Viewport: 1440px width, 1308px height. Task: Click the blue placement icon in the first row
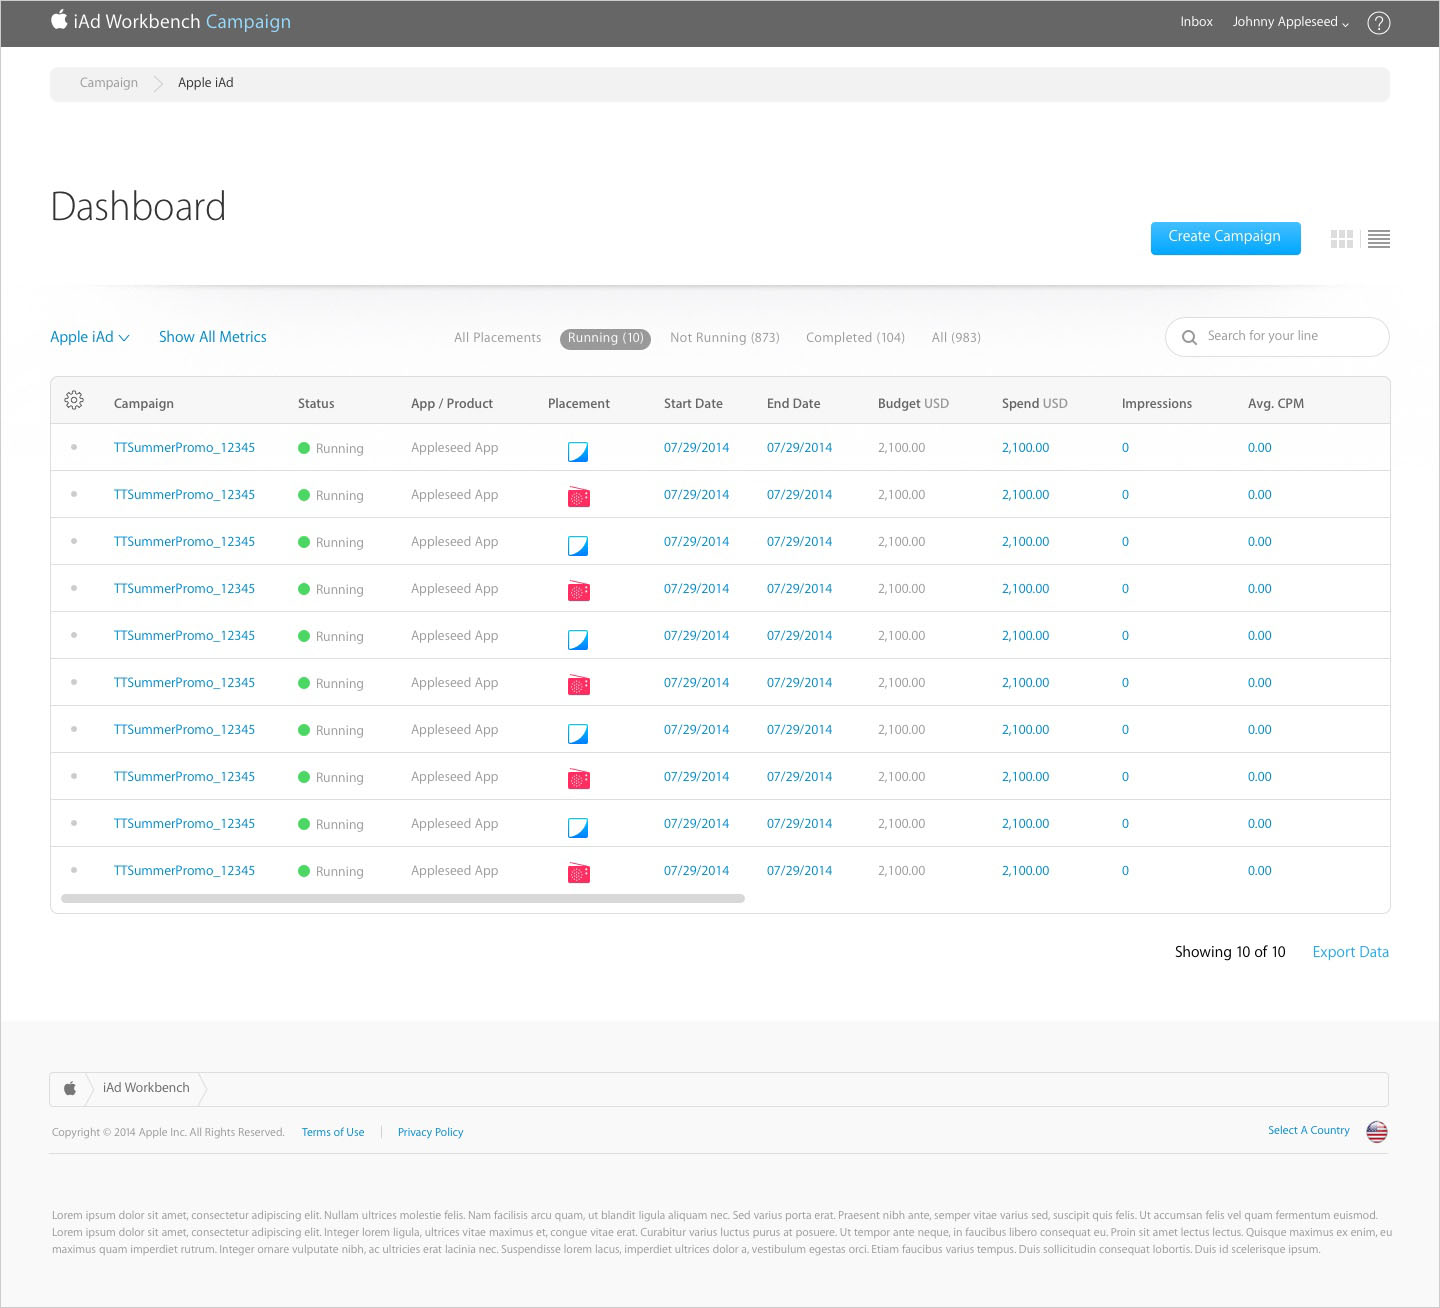point(578,451)
